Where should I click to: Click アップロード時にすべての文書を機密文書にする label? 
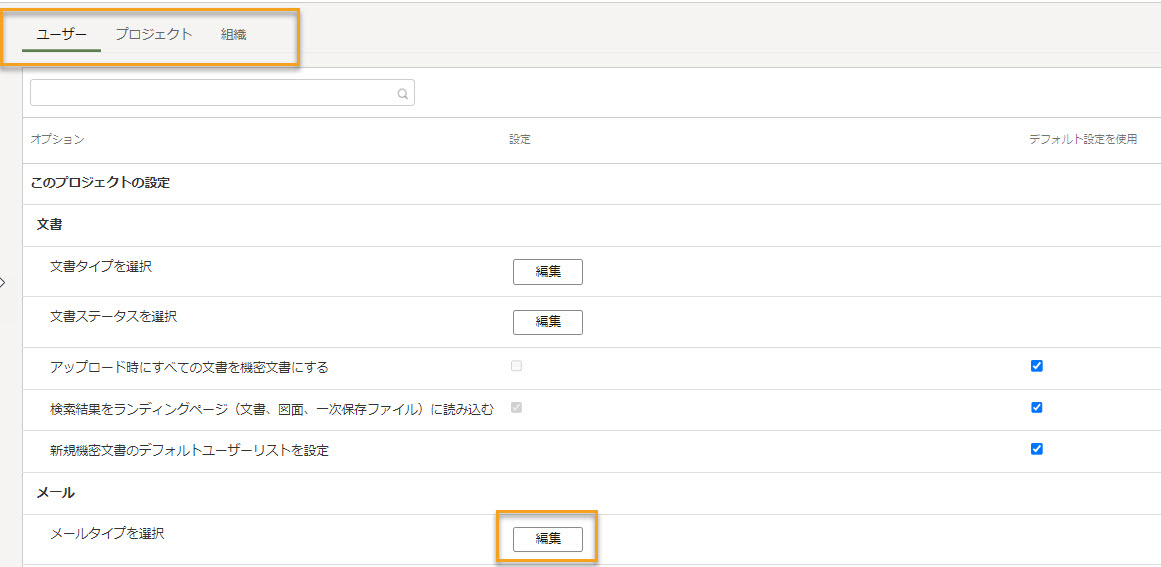[190, 367]
